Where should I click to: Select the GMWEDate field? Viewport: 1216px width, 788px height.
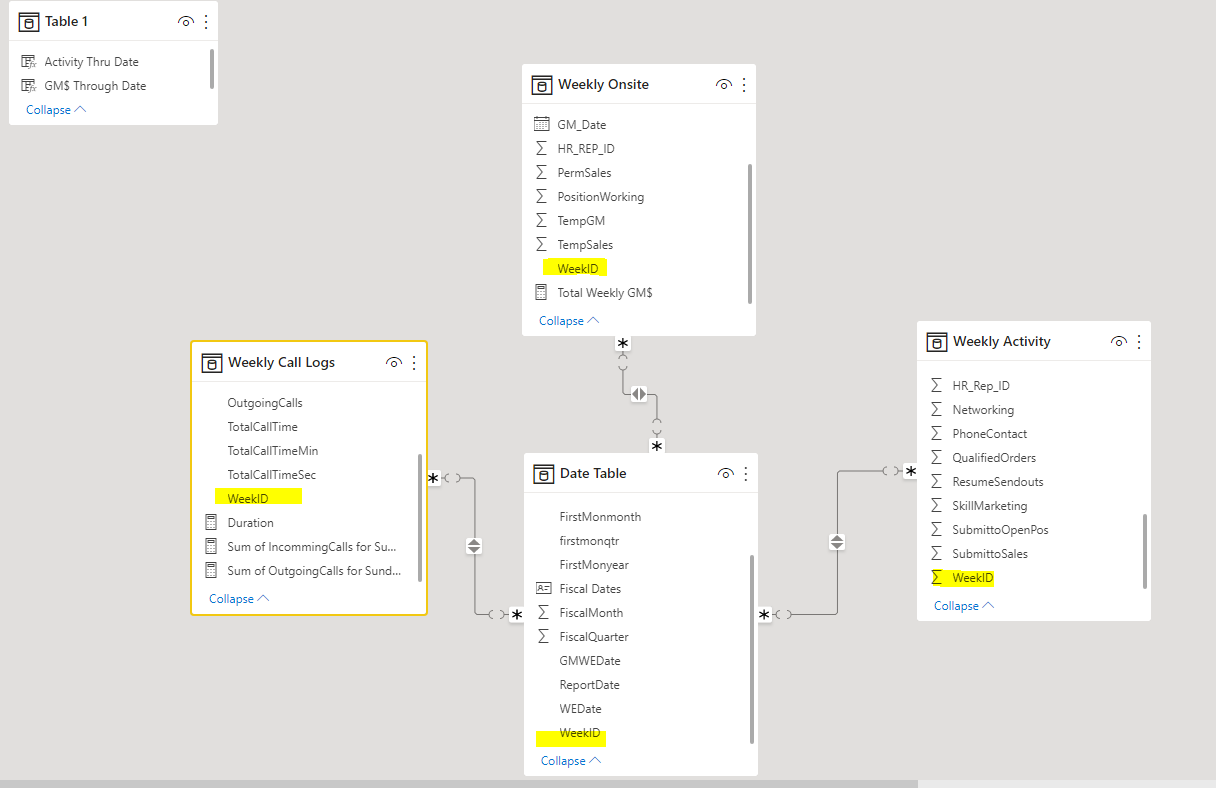(590, 661)
